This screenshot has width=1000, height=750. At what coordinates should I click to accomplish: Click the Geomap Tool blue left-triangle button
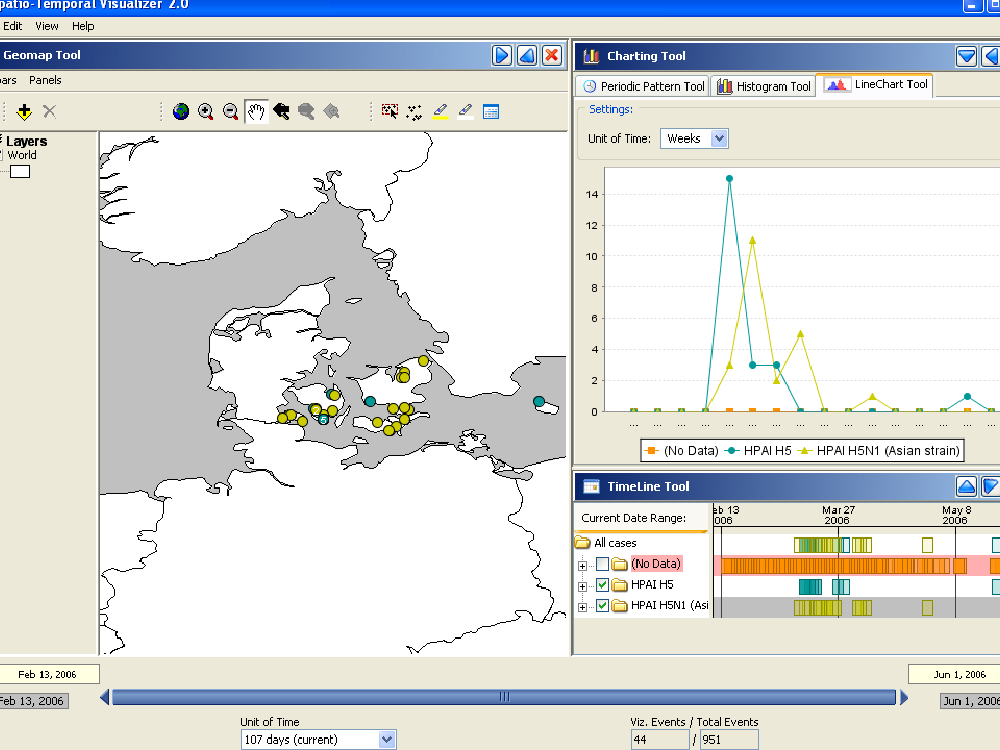(x=527, y=55)
